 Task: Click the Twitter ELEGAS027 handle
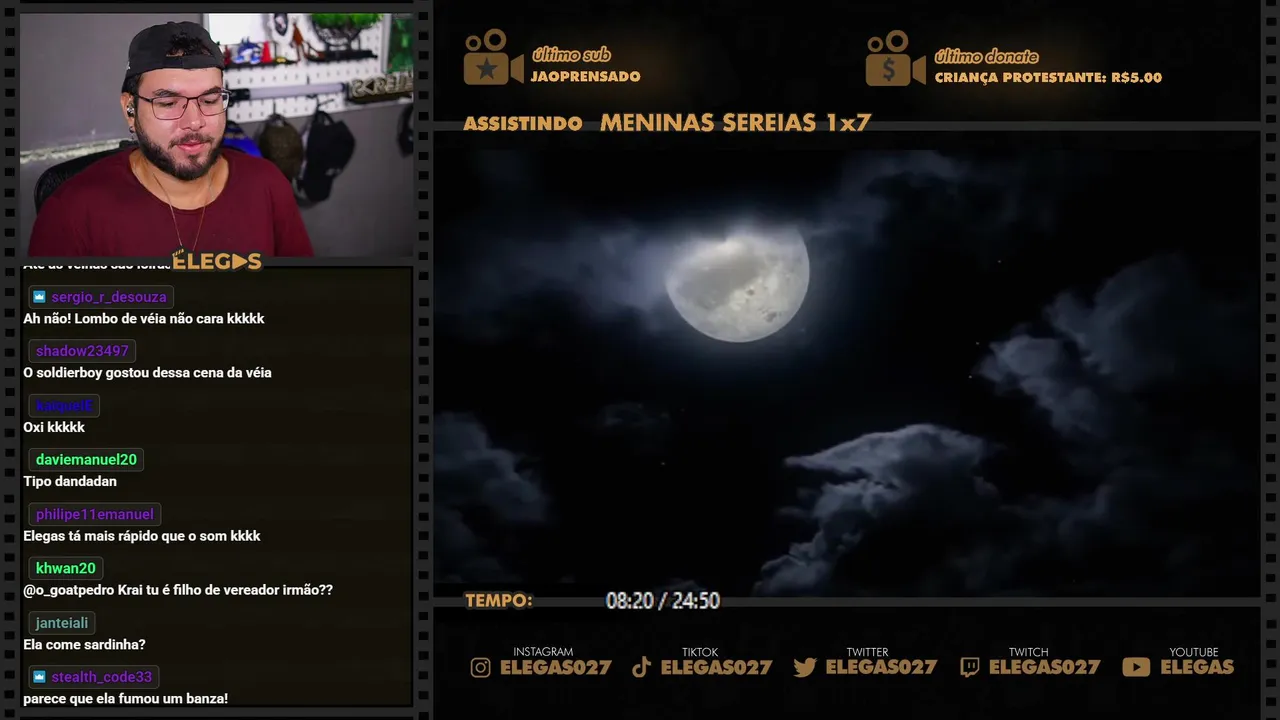point(881,668)
